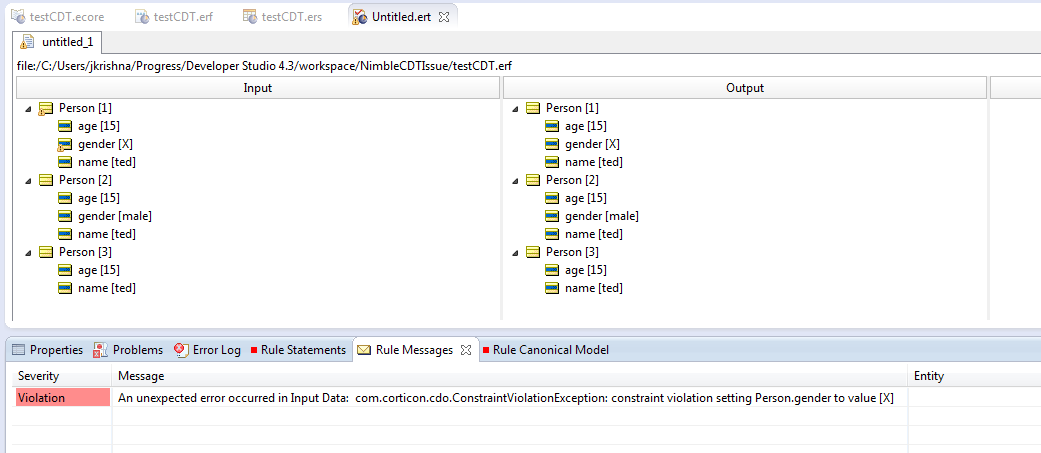Open the Rule Canonical Model tab

coord(546,349)
